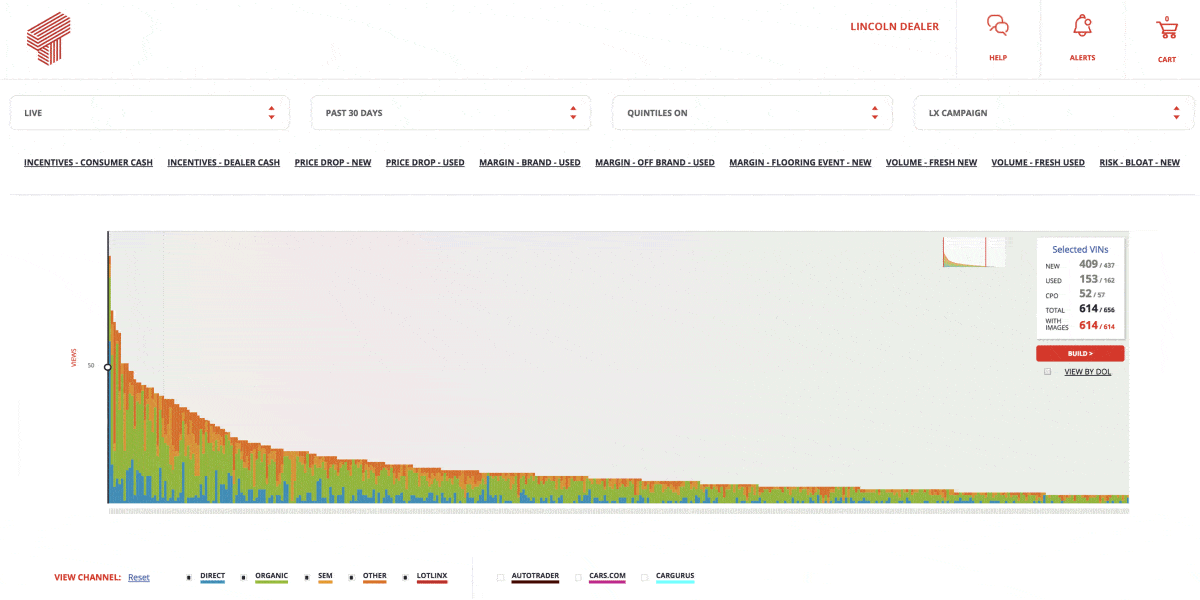Open the LX CAMPAIGN dropdown

pyautogui.click(x=1054, y=113)
